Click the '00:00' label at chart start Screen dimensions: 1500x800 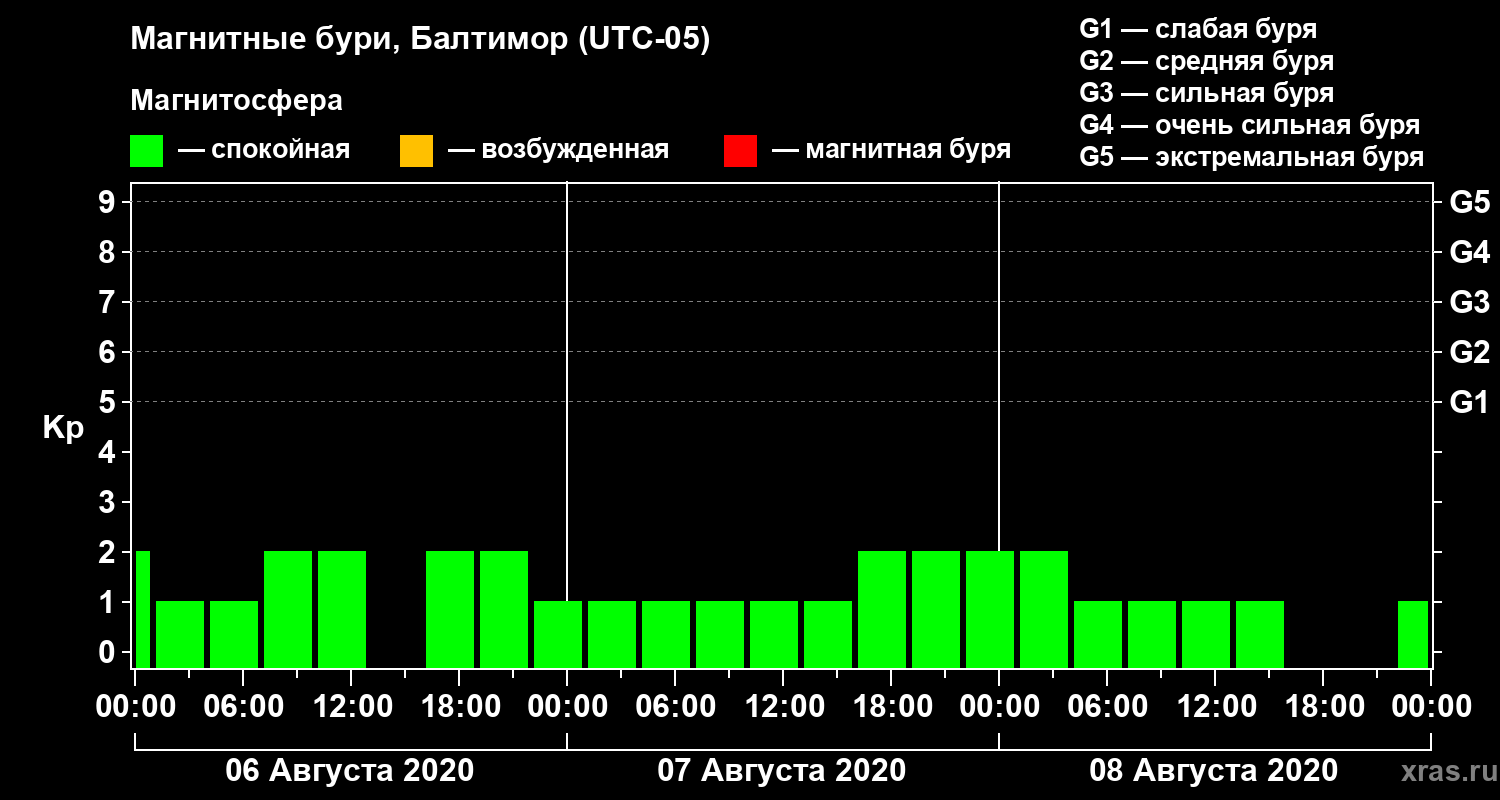click(x=135, y=706)
